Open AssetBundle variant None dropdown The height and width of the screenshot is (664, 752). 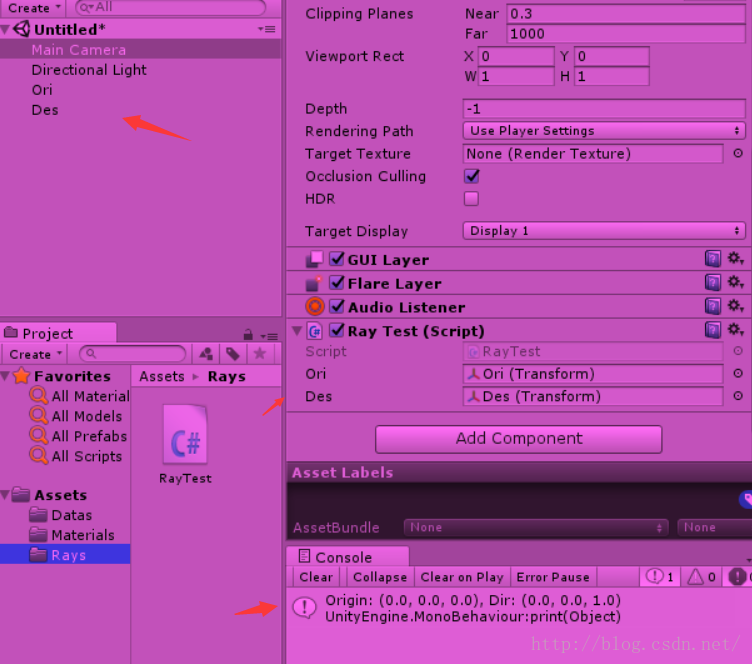click(714, 527)
